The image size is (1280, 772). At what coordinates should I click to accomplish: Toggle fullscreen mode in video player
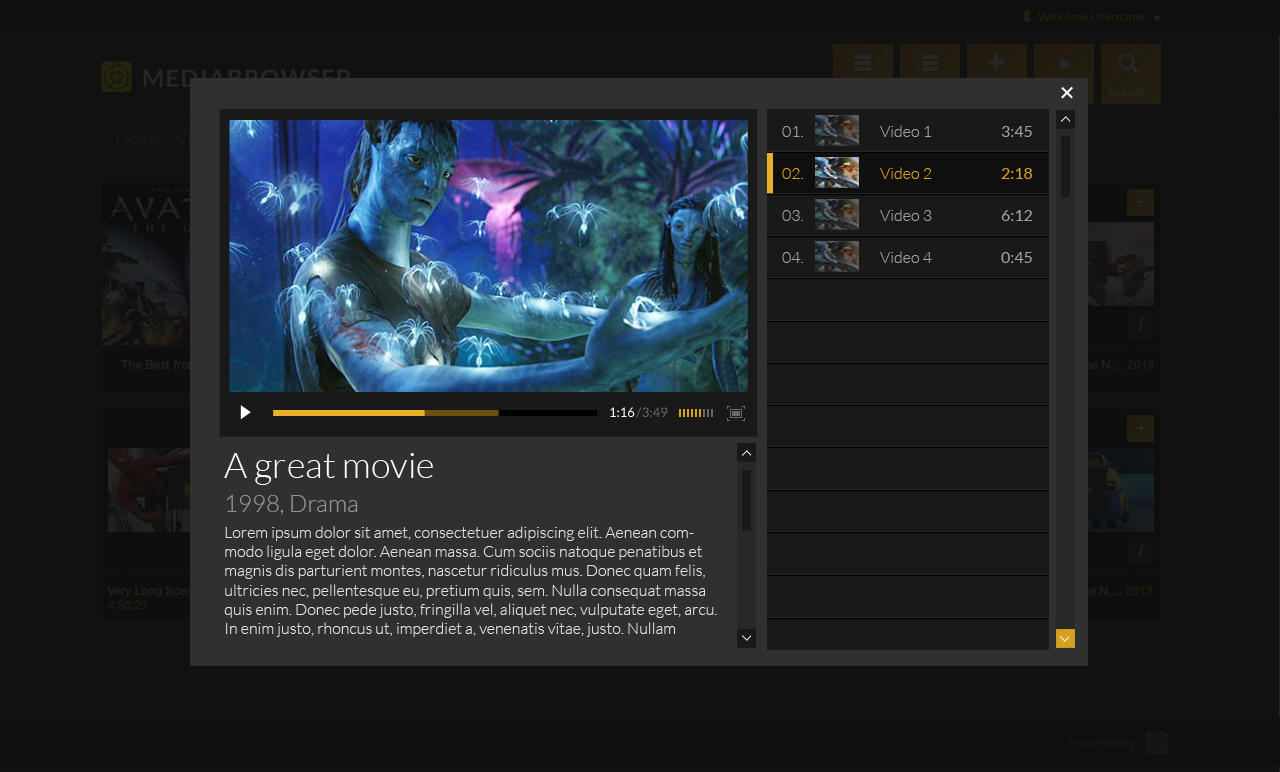pos(736,413)
